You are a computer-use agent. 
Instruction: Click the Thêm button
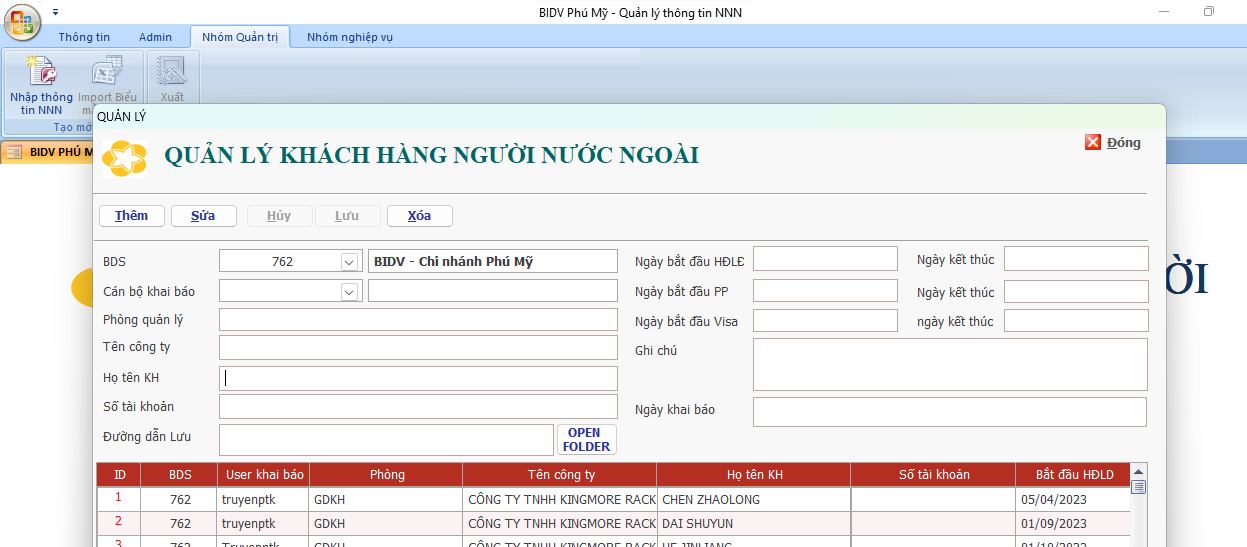tap(131, 216)
